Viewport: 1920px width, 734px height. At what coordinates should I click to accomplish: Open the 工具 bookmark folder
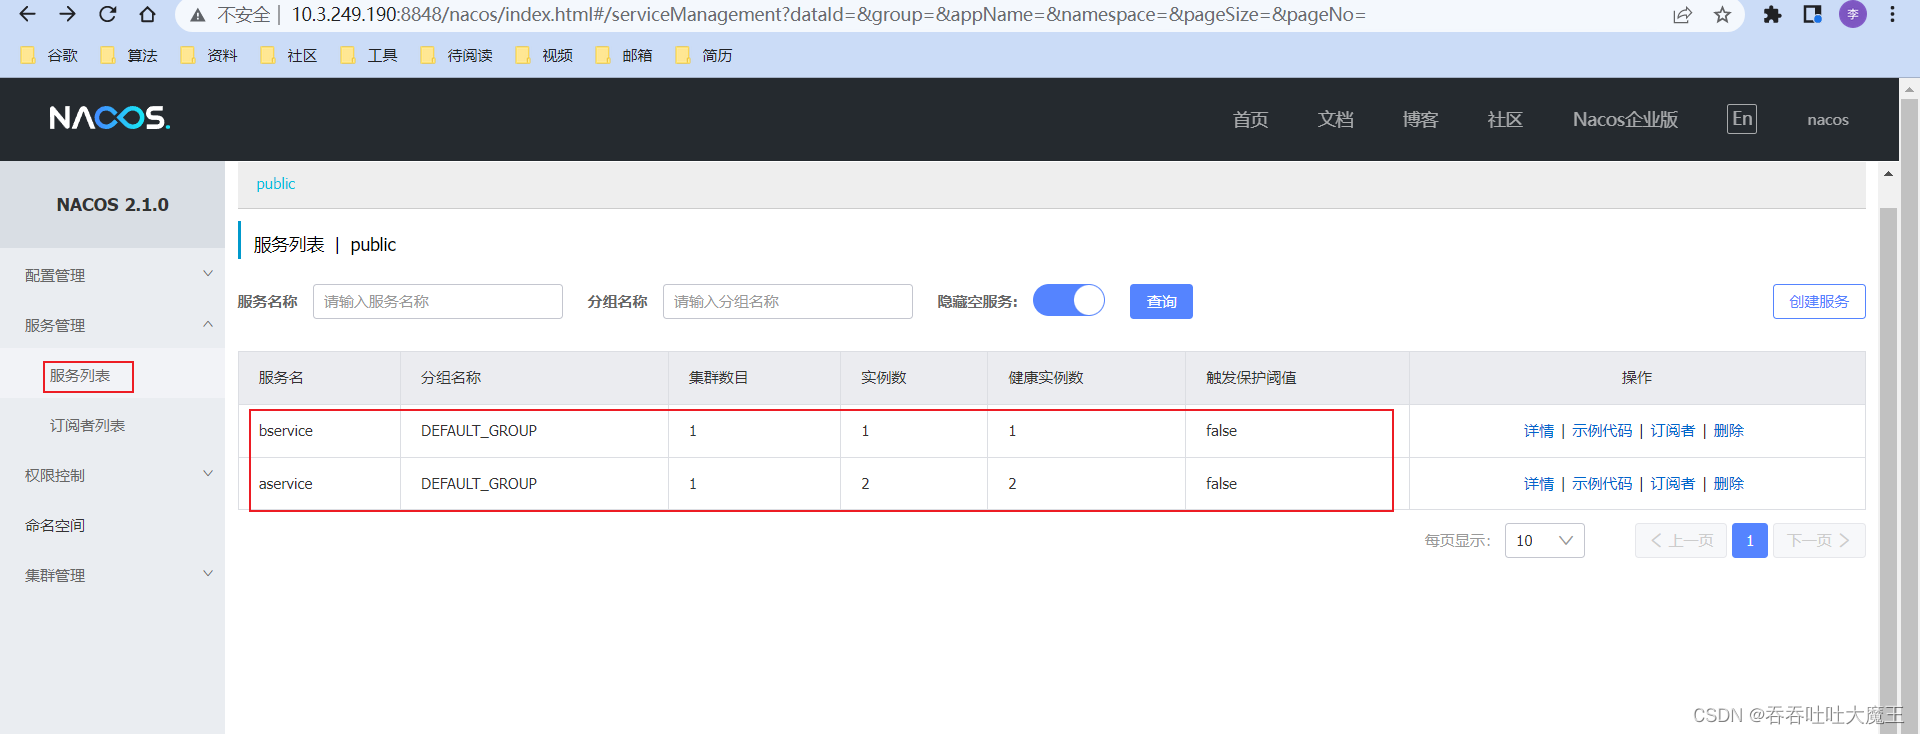tap(369, 55)
